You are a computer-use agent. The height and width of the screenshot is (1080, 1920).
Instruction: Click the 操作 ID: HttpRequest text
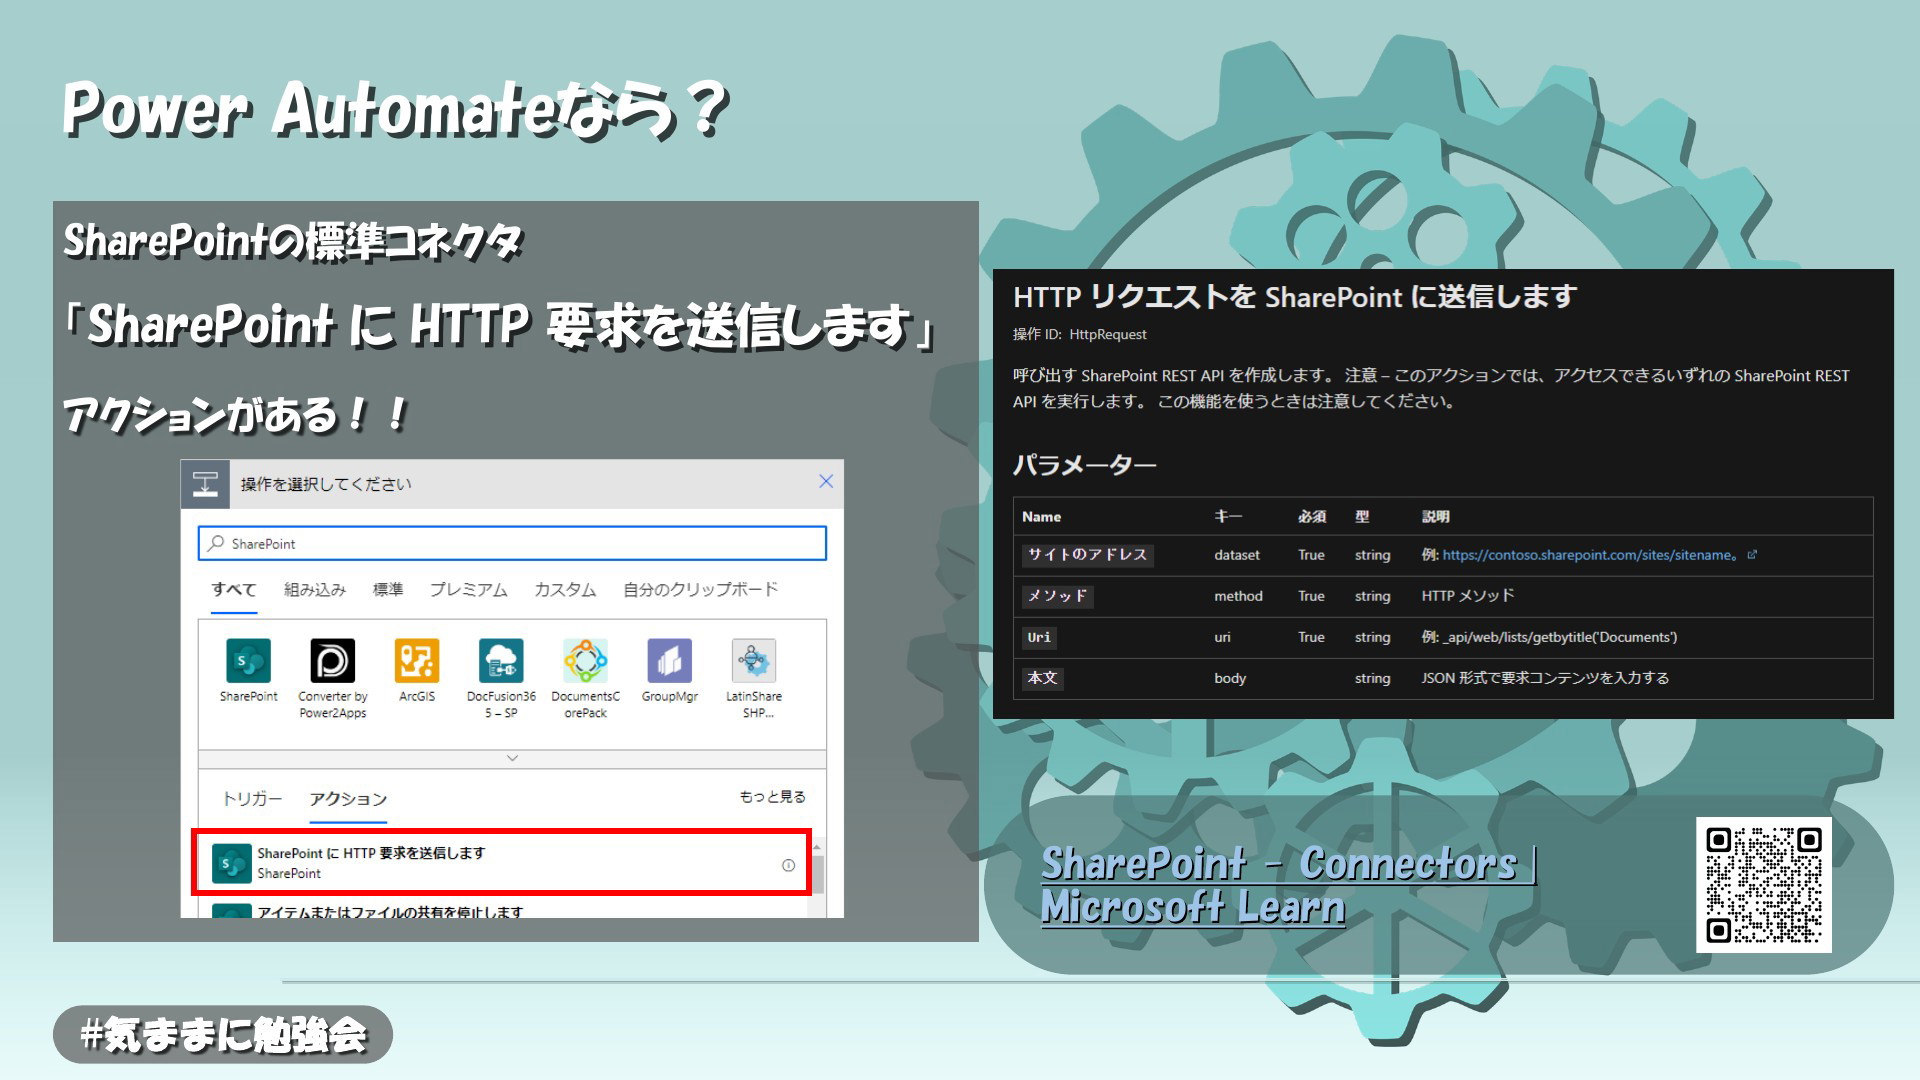(x=1080, y=334)
